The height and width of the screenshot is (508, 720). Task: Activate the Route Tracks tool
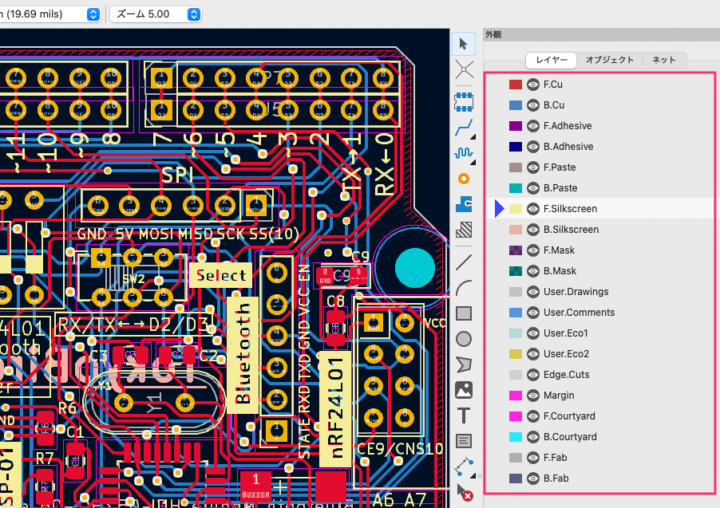pyautogui.click(x=464, y=128)
